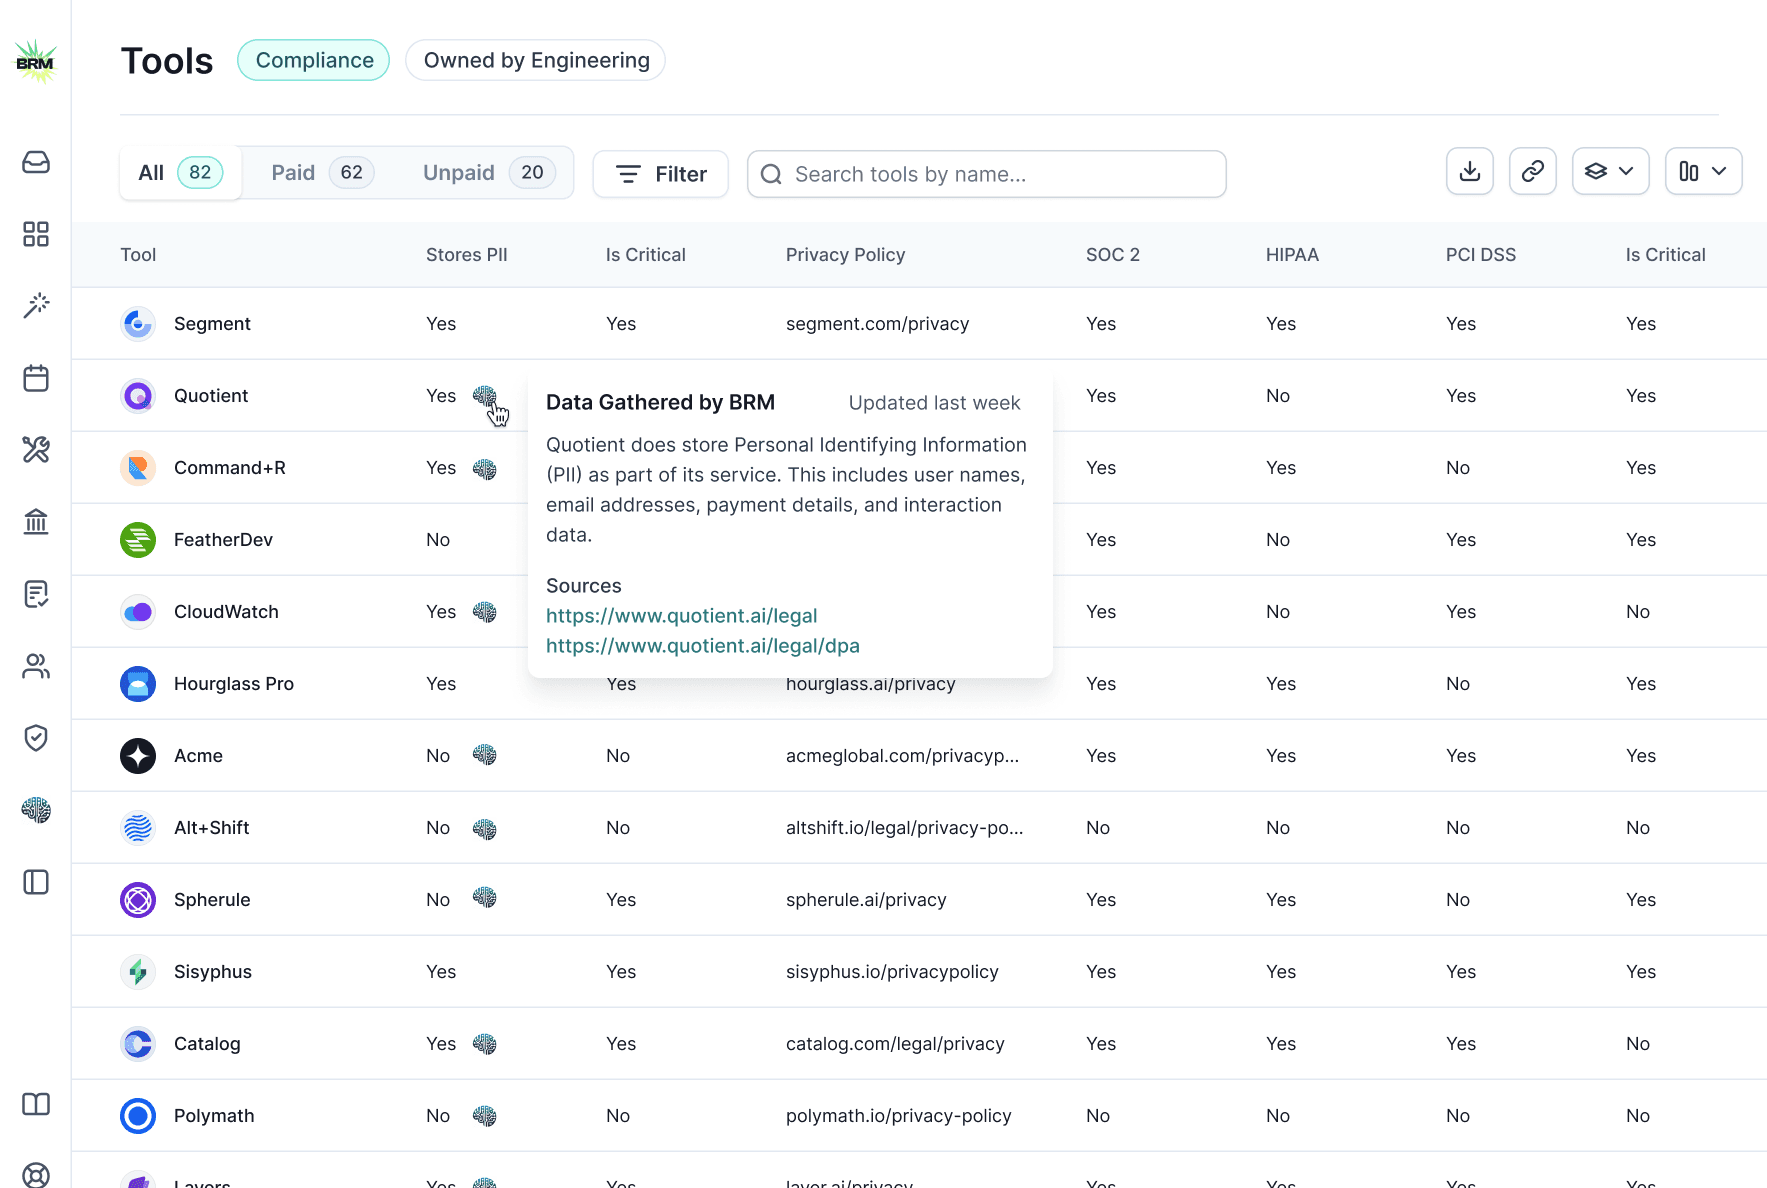The height and width of the screenshot is (1188, 1767).
Task: Open the dashboard grid icon in sidebar
Action: pos(36,234)
